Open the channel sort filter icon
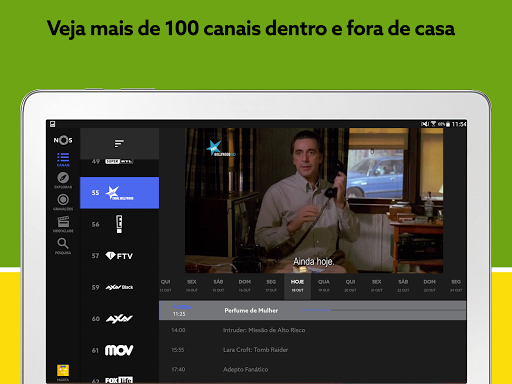The image size is (512, 384). (x=119, y=143)
